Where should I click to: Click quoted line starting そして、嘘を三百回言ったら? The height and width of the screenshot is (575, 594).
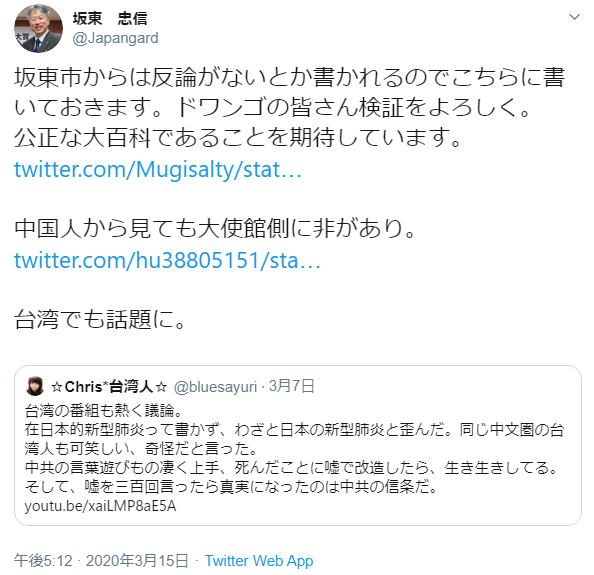(x=231, y=487)
